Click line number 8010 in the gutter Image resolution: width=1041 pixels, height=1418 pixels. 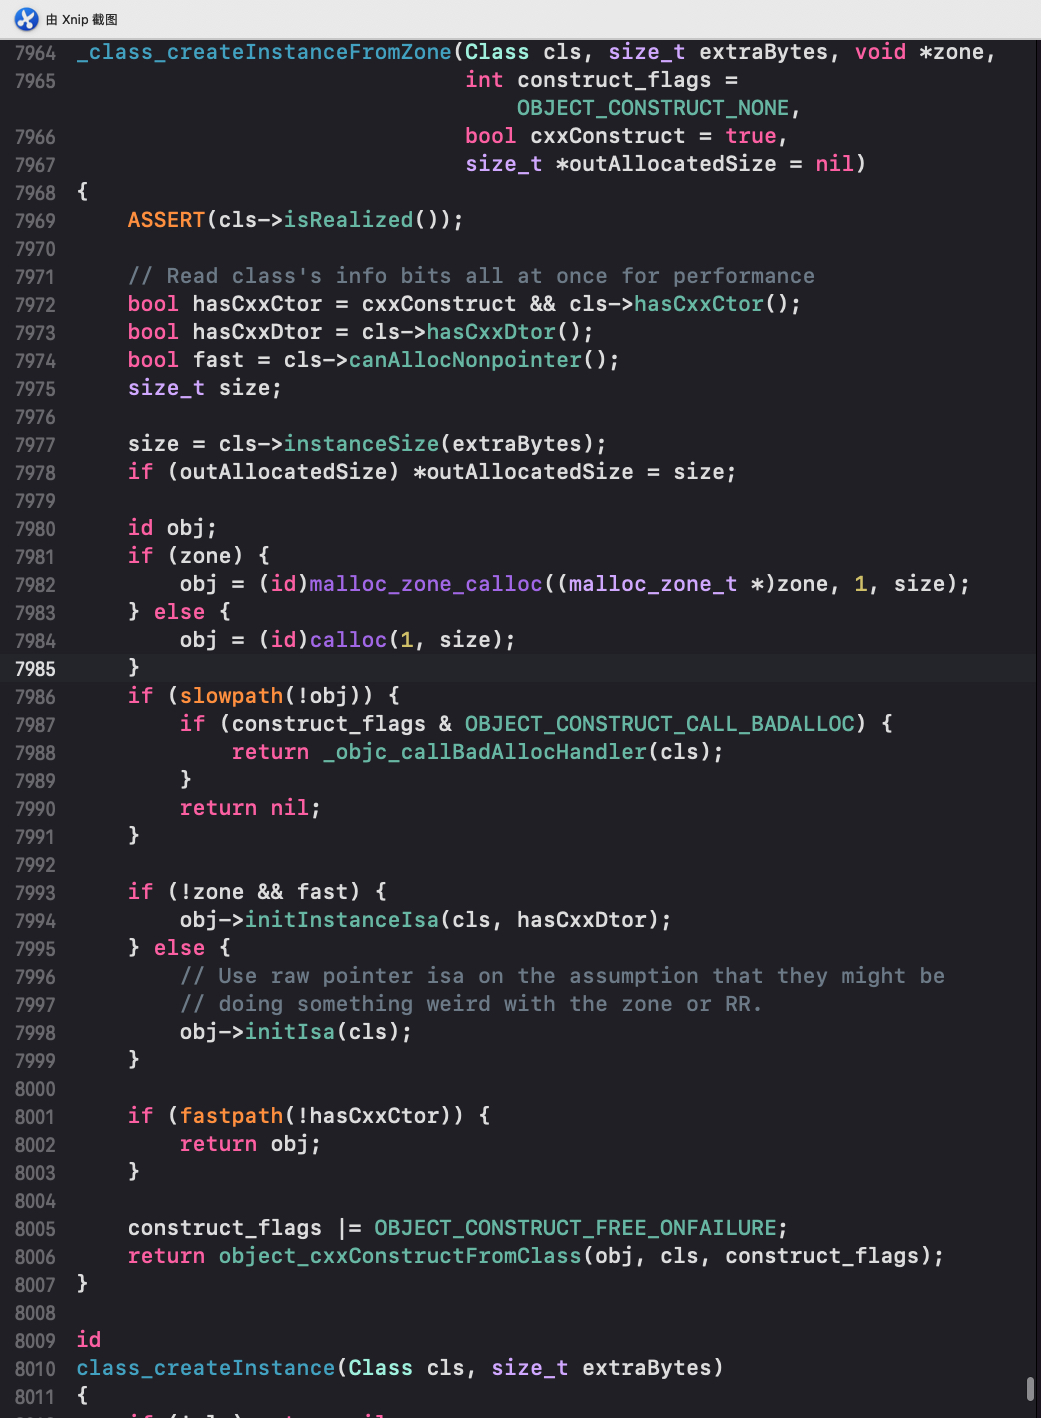click(35, 1369)
